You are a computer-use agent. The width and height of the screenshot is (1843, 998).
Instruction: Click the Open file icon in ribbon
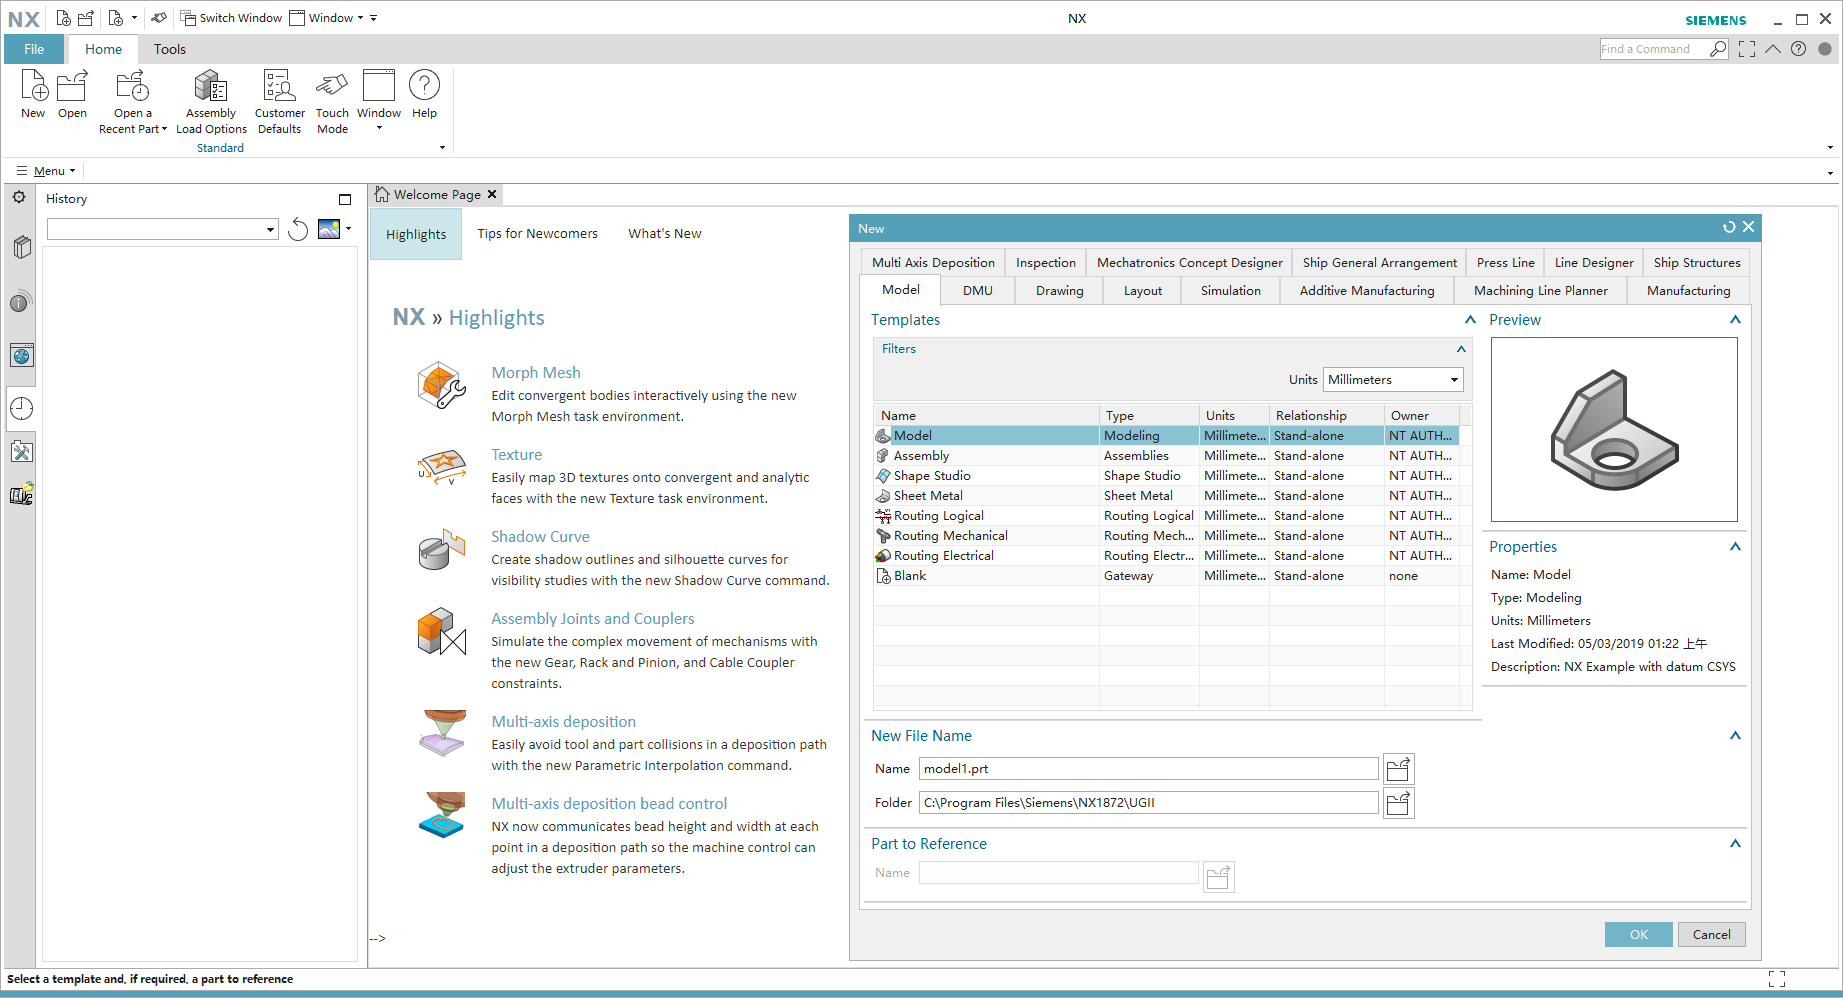click(72, 86)
